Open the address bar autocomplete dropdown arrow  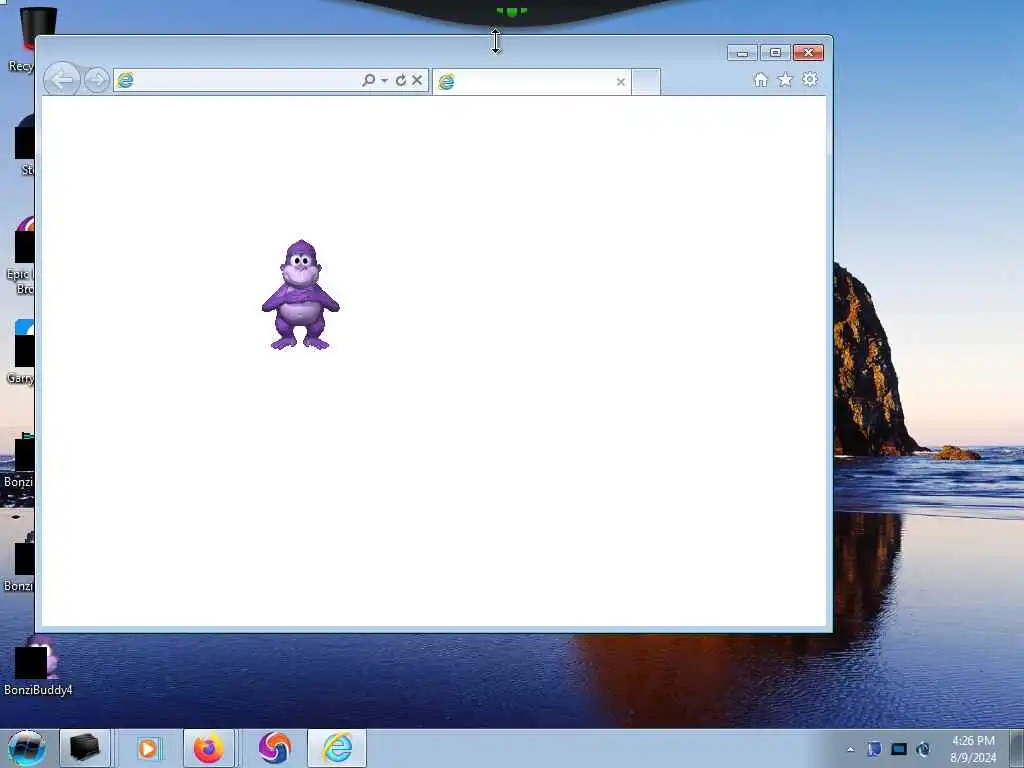pos(385,80)
